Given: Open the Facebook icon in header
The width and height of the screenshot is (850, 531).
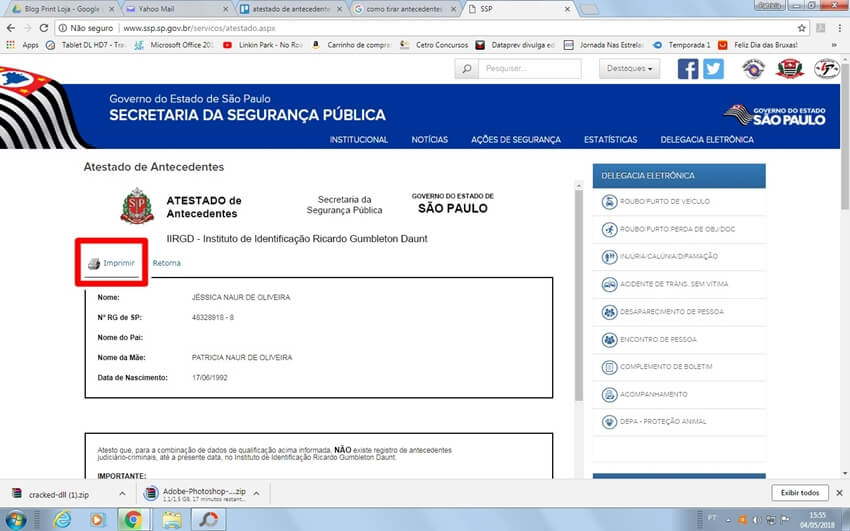Looking at the screenshot, I should (x=688, y=69).
